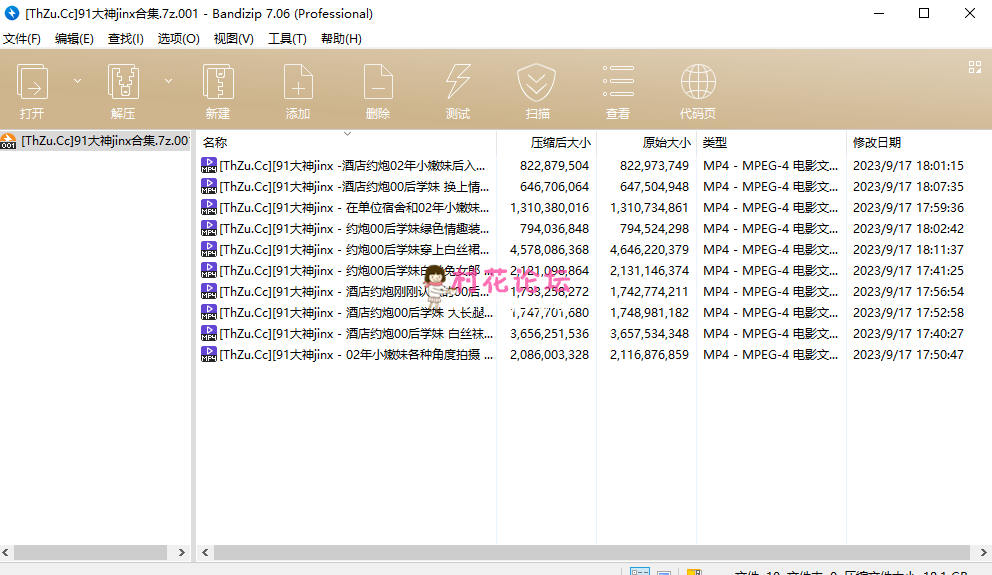This screenshot has height=575, width=992.
Task: Click the 查看 (View) list icon
Action: point(618,81)
